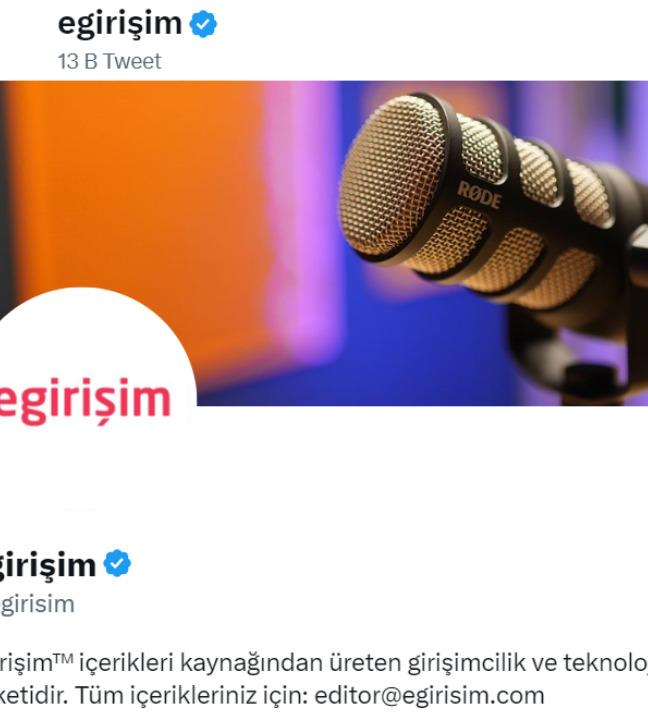
Task: Open the microphone banner header photo
Action: [x=324, y=243]
